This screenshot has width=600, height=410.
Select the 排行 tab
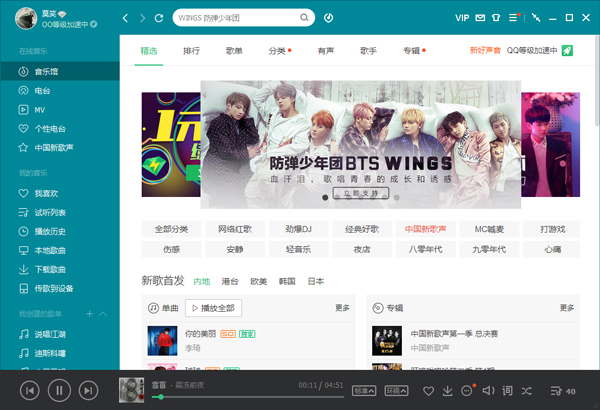tap(191, 51)
